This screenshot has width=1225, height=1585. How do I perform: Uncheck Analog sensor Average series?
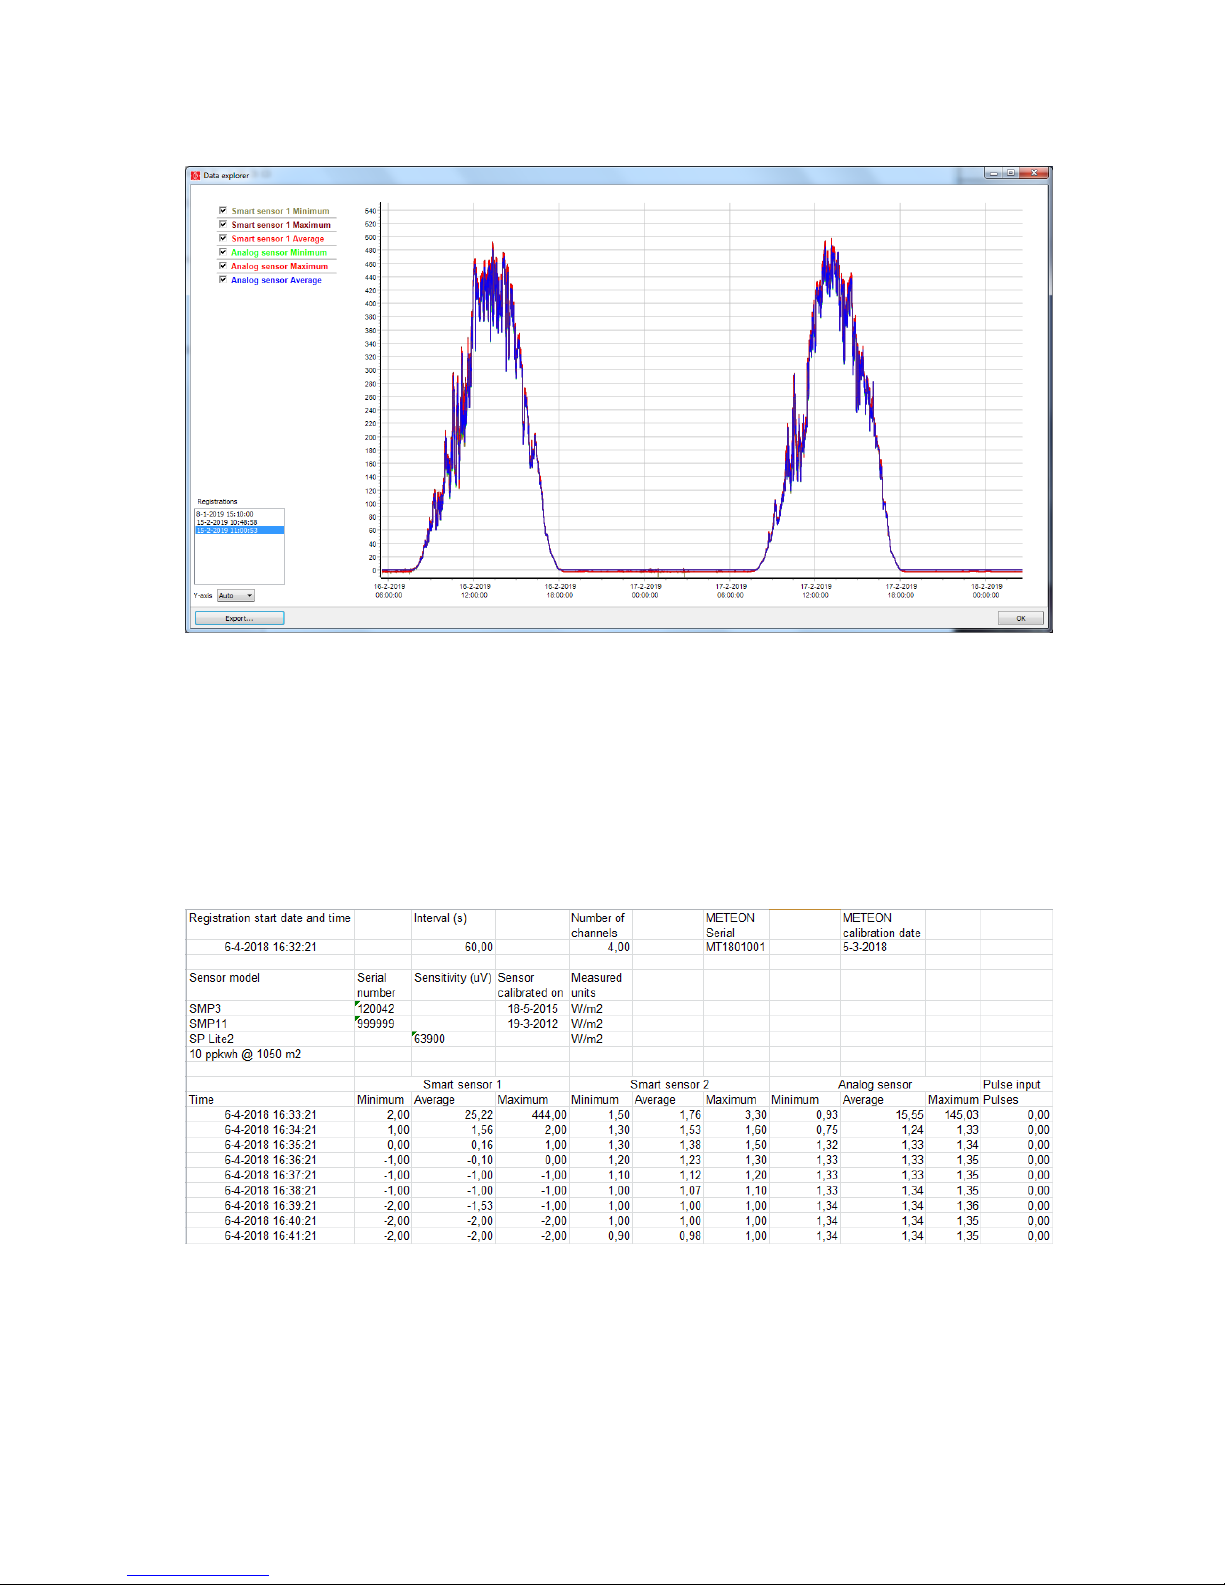tap(223, 280)
